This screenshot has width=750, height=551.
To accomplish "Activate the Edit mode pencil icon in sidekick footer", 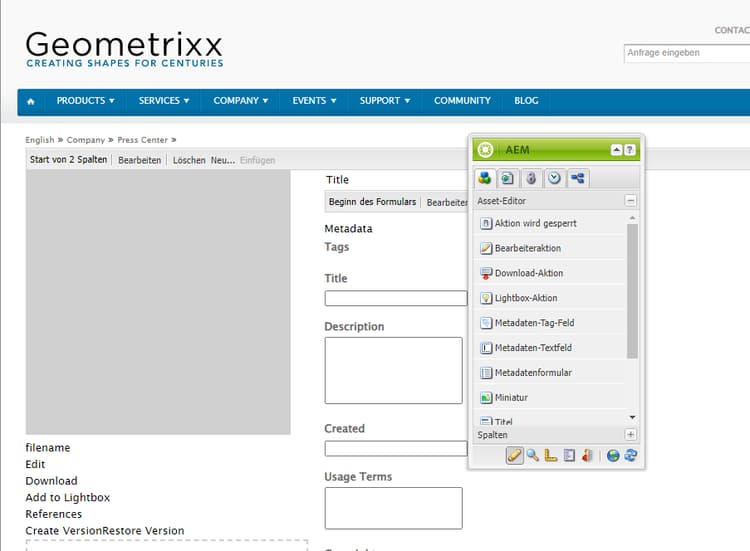I will (x=515, y=455).
